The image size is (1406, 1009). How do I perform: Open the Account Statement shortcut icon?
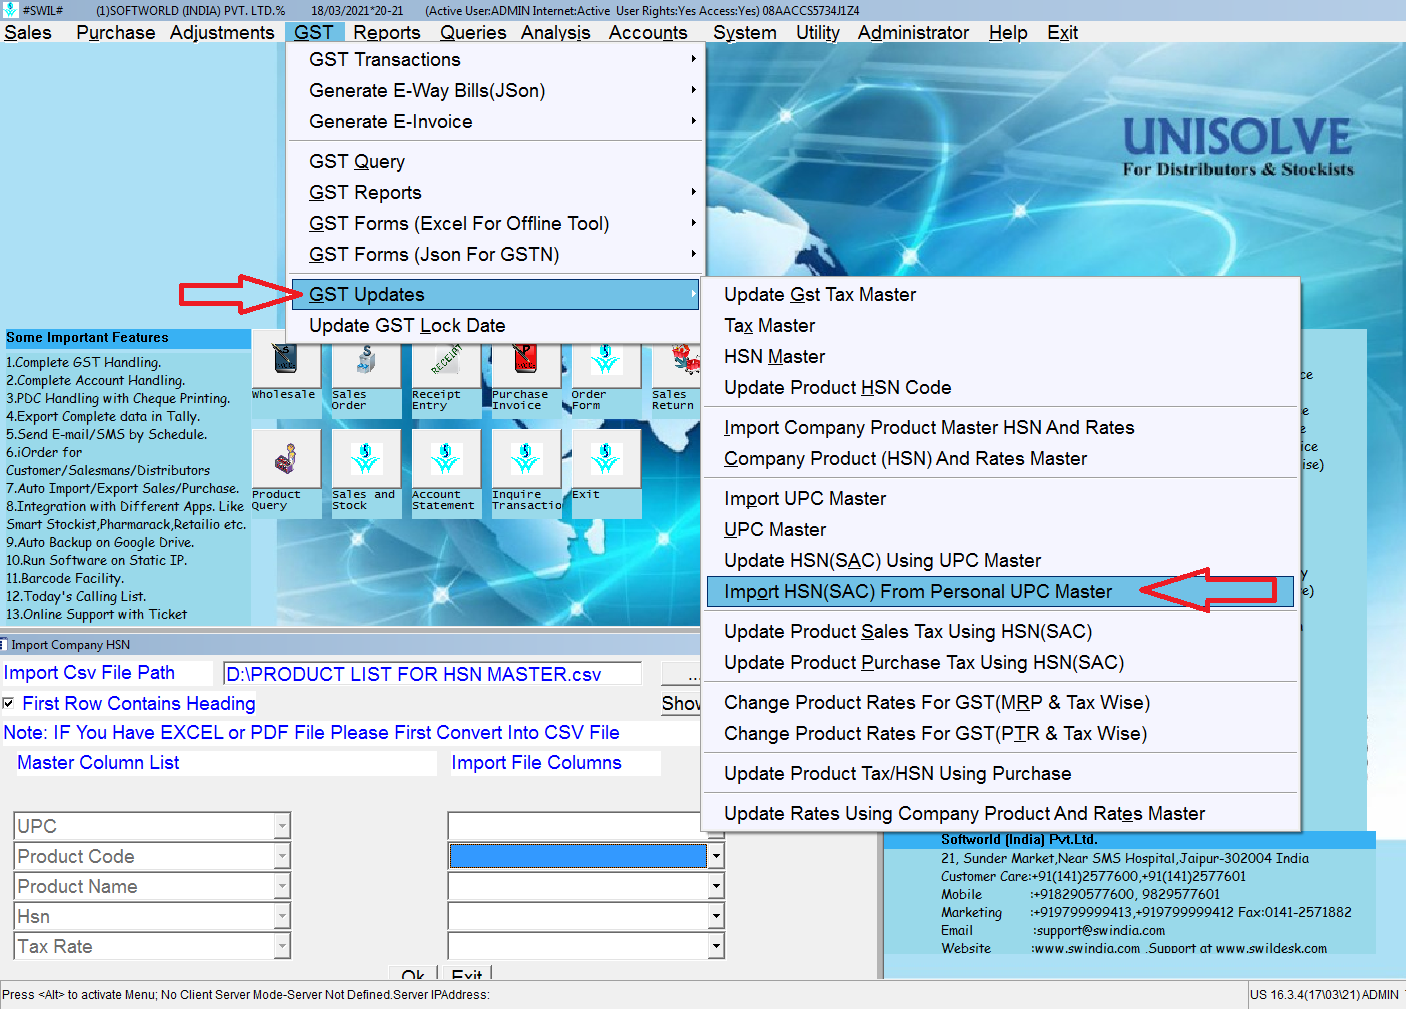point(446,459)
